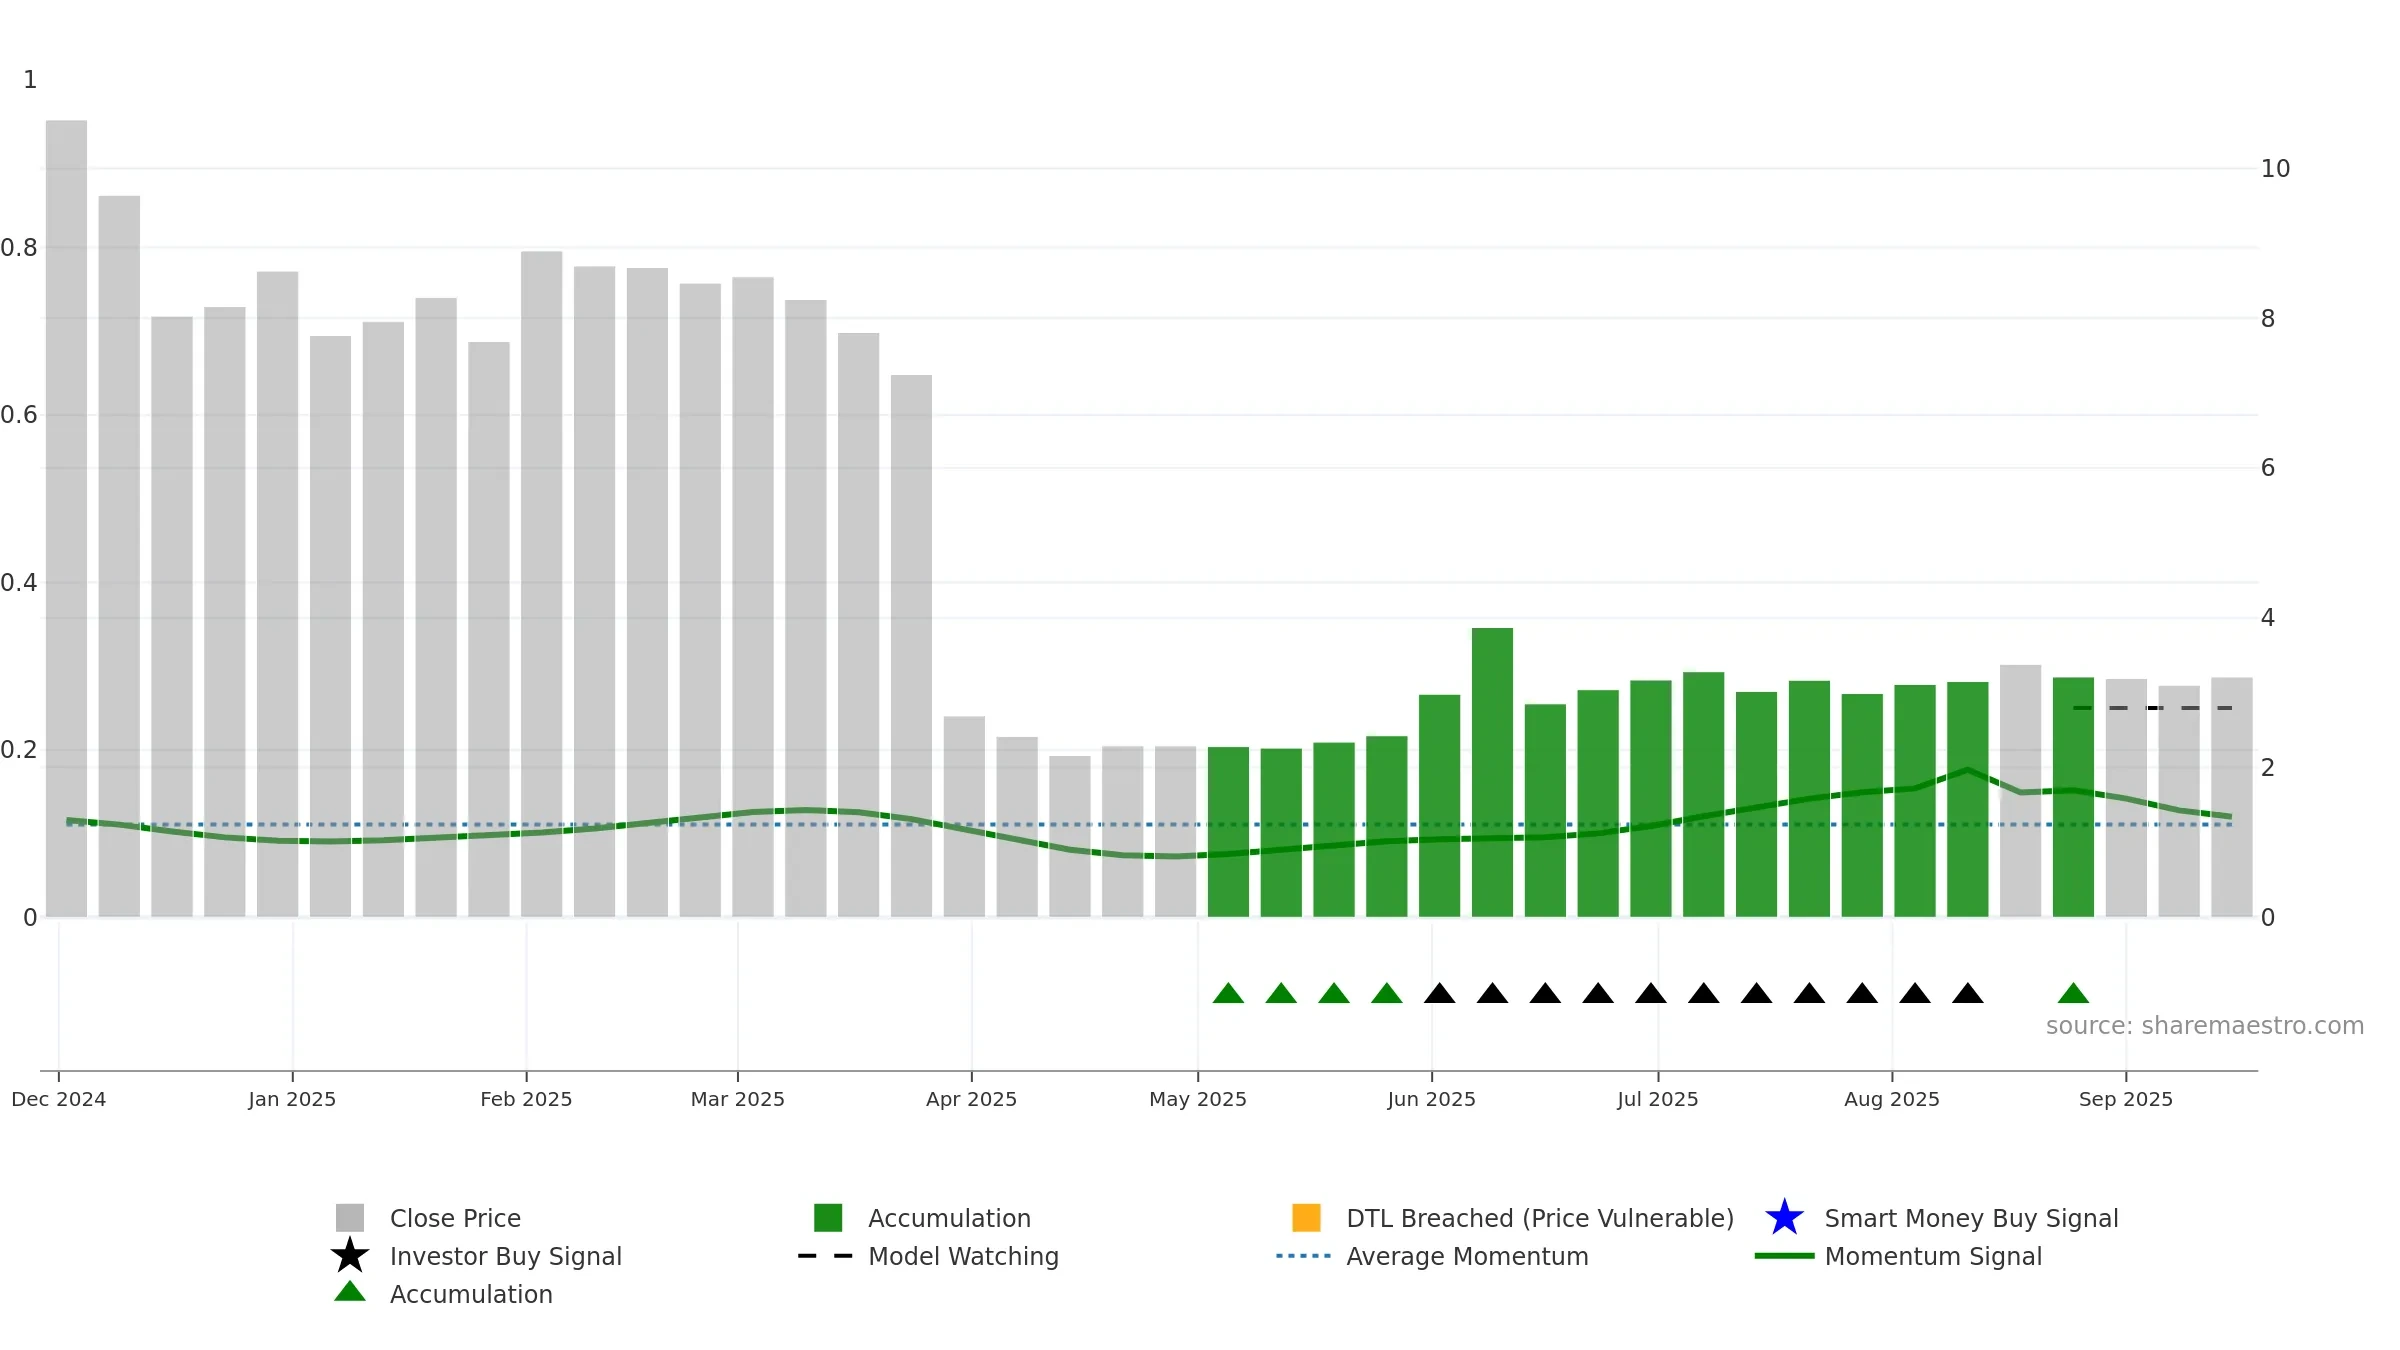Click the blue Smart Money Buy Signal star
This screenshot has height=1350, width=2400.
coord(1784,1217)
